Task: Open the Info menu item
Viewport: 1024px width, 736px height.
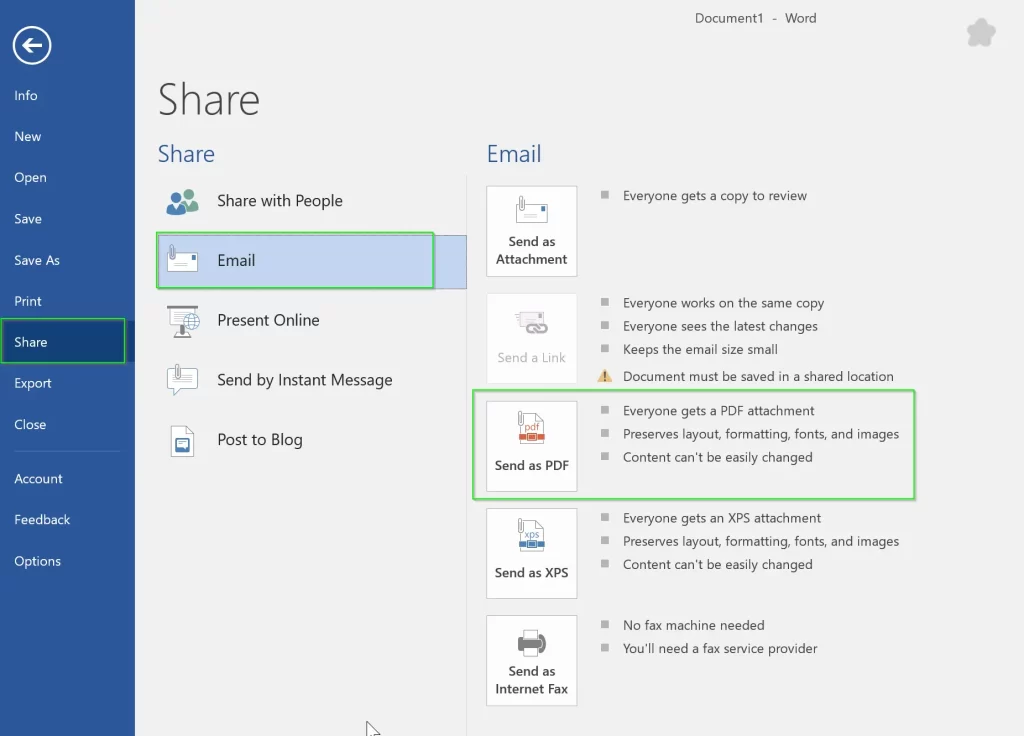Action: pos(26,95)
